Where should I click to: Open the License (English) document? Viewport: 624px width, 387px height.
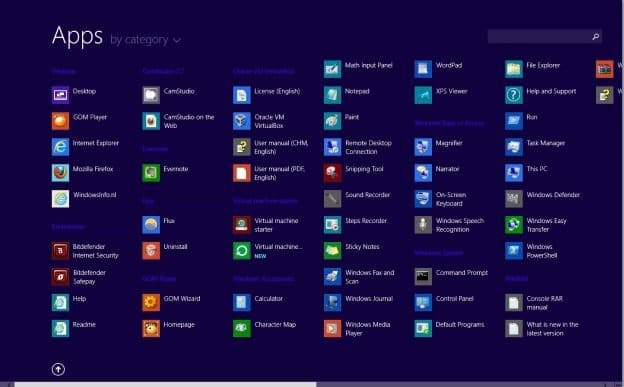click(x=267, y=95)
